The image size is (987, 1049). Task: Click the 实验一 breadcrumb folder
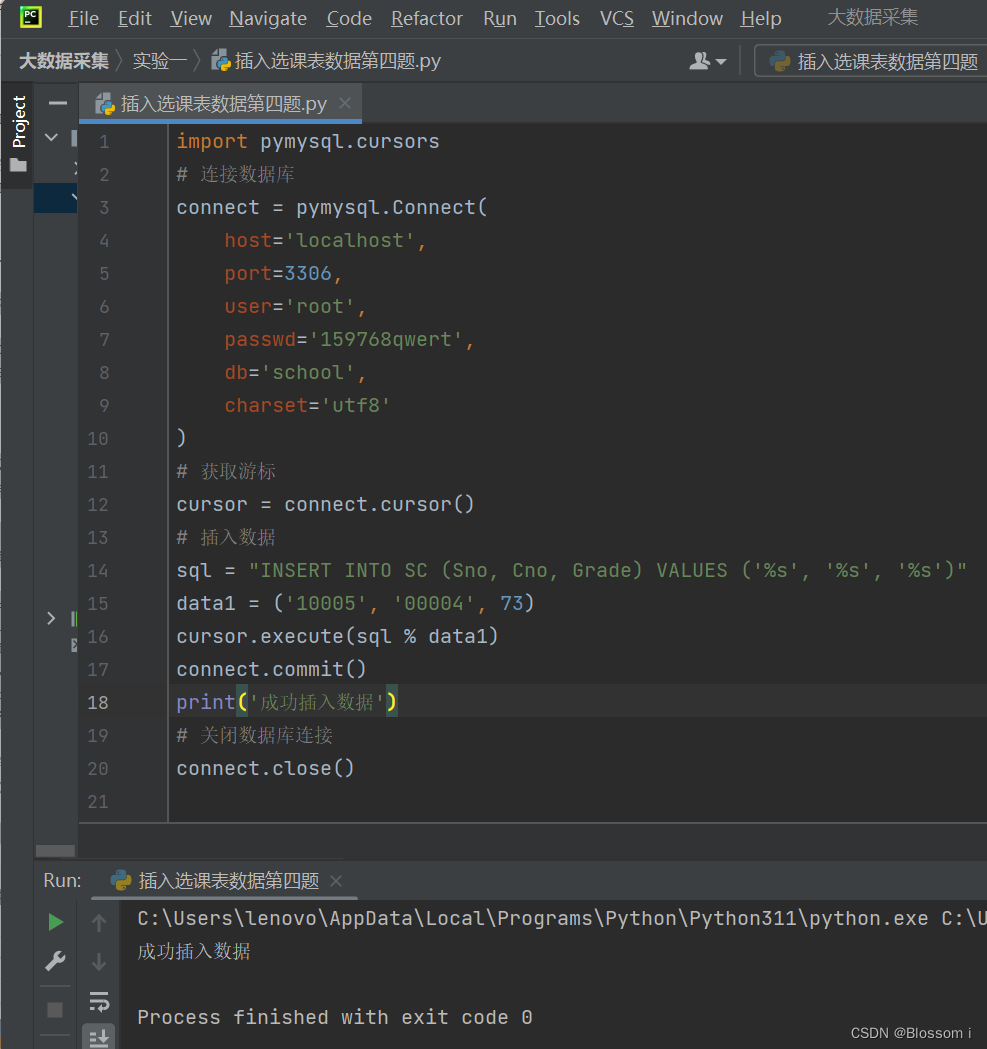[160, 61]
